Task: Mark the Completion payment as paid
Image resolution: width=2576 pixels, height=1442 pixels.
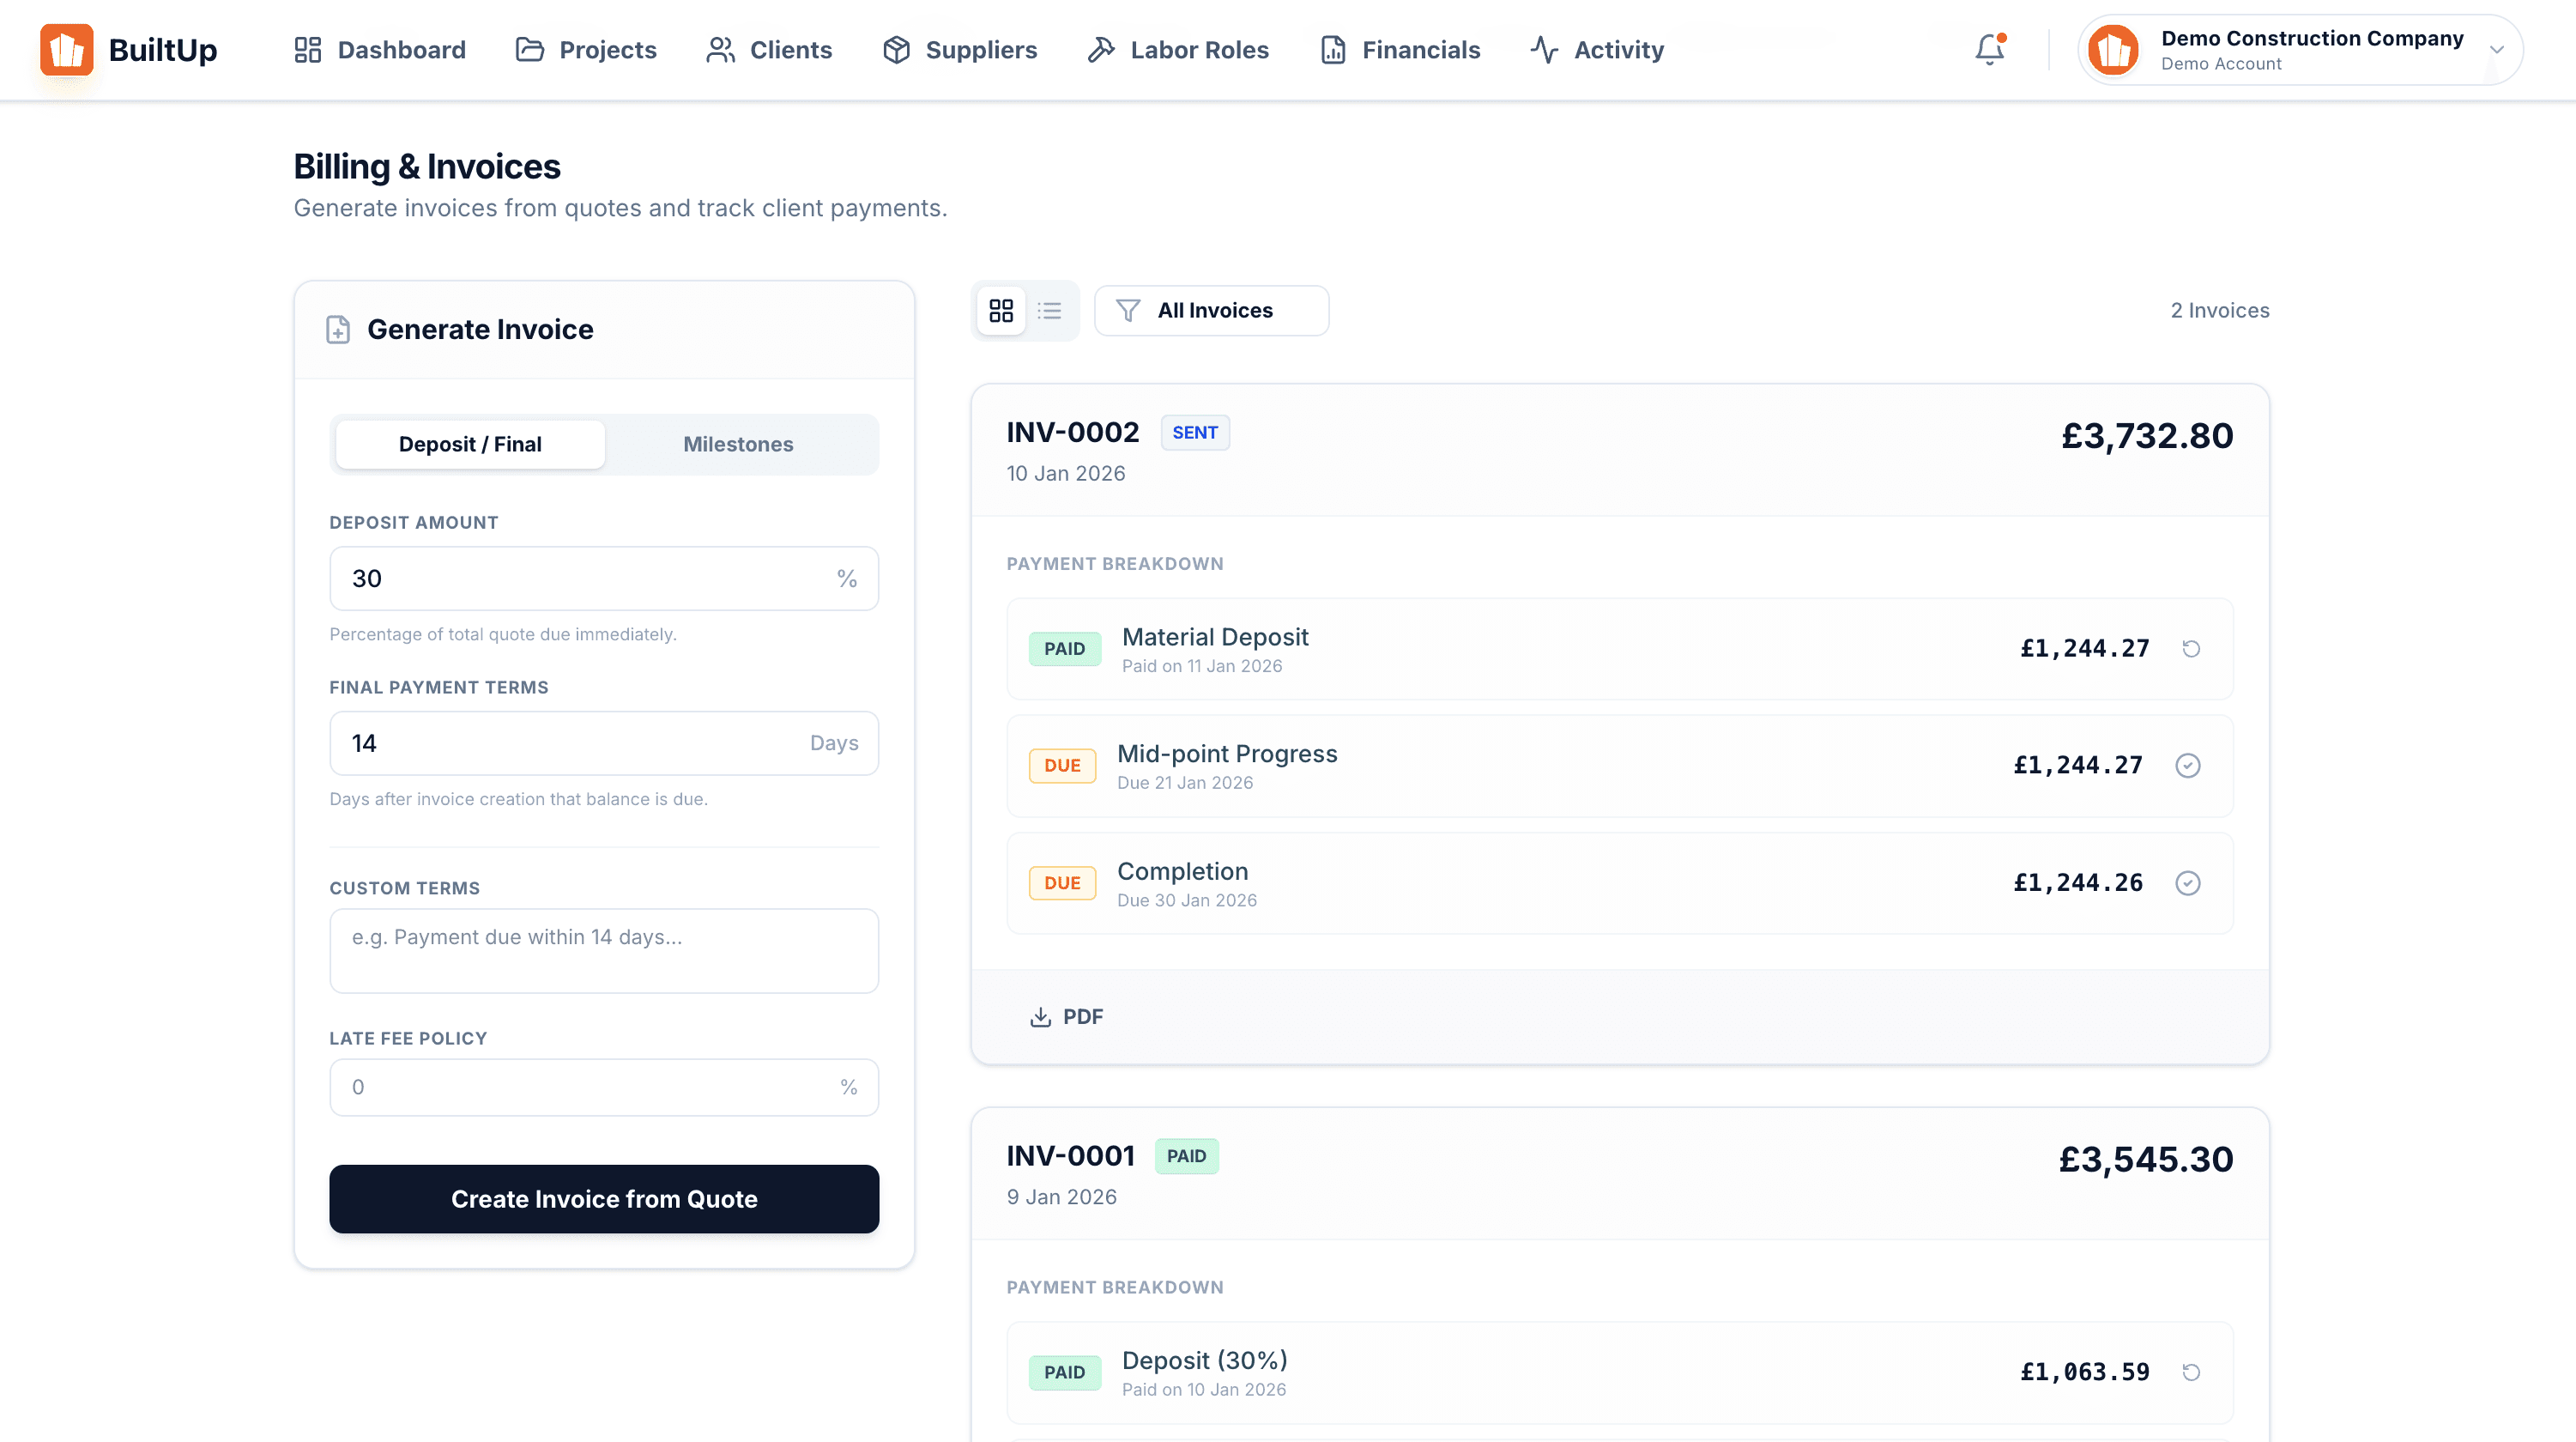Action: point(2189,882)
